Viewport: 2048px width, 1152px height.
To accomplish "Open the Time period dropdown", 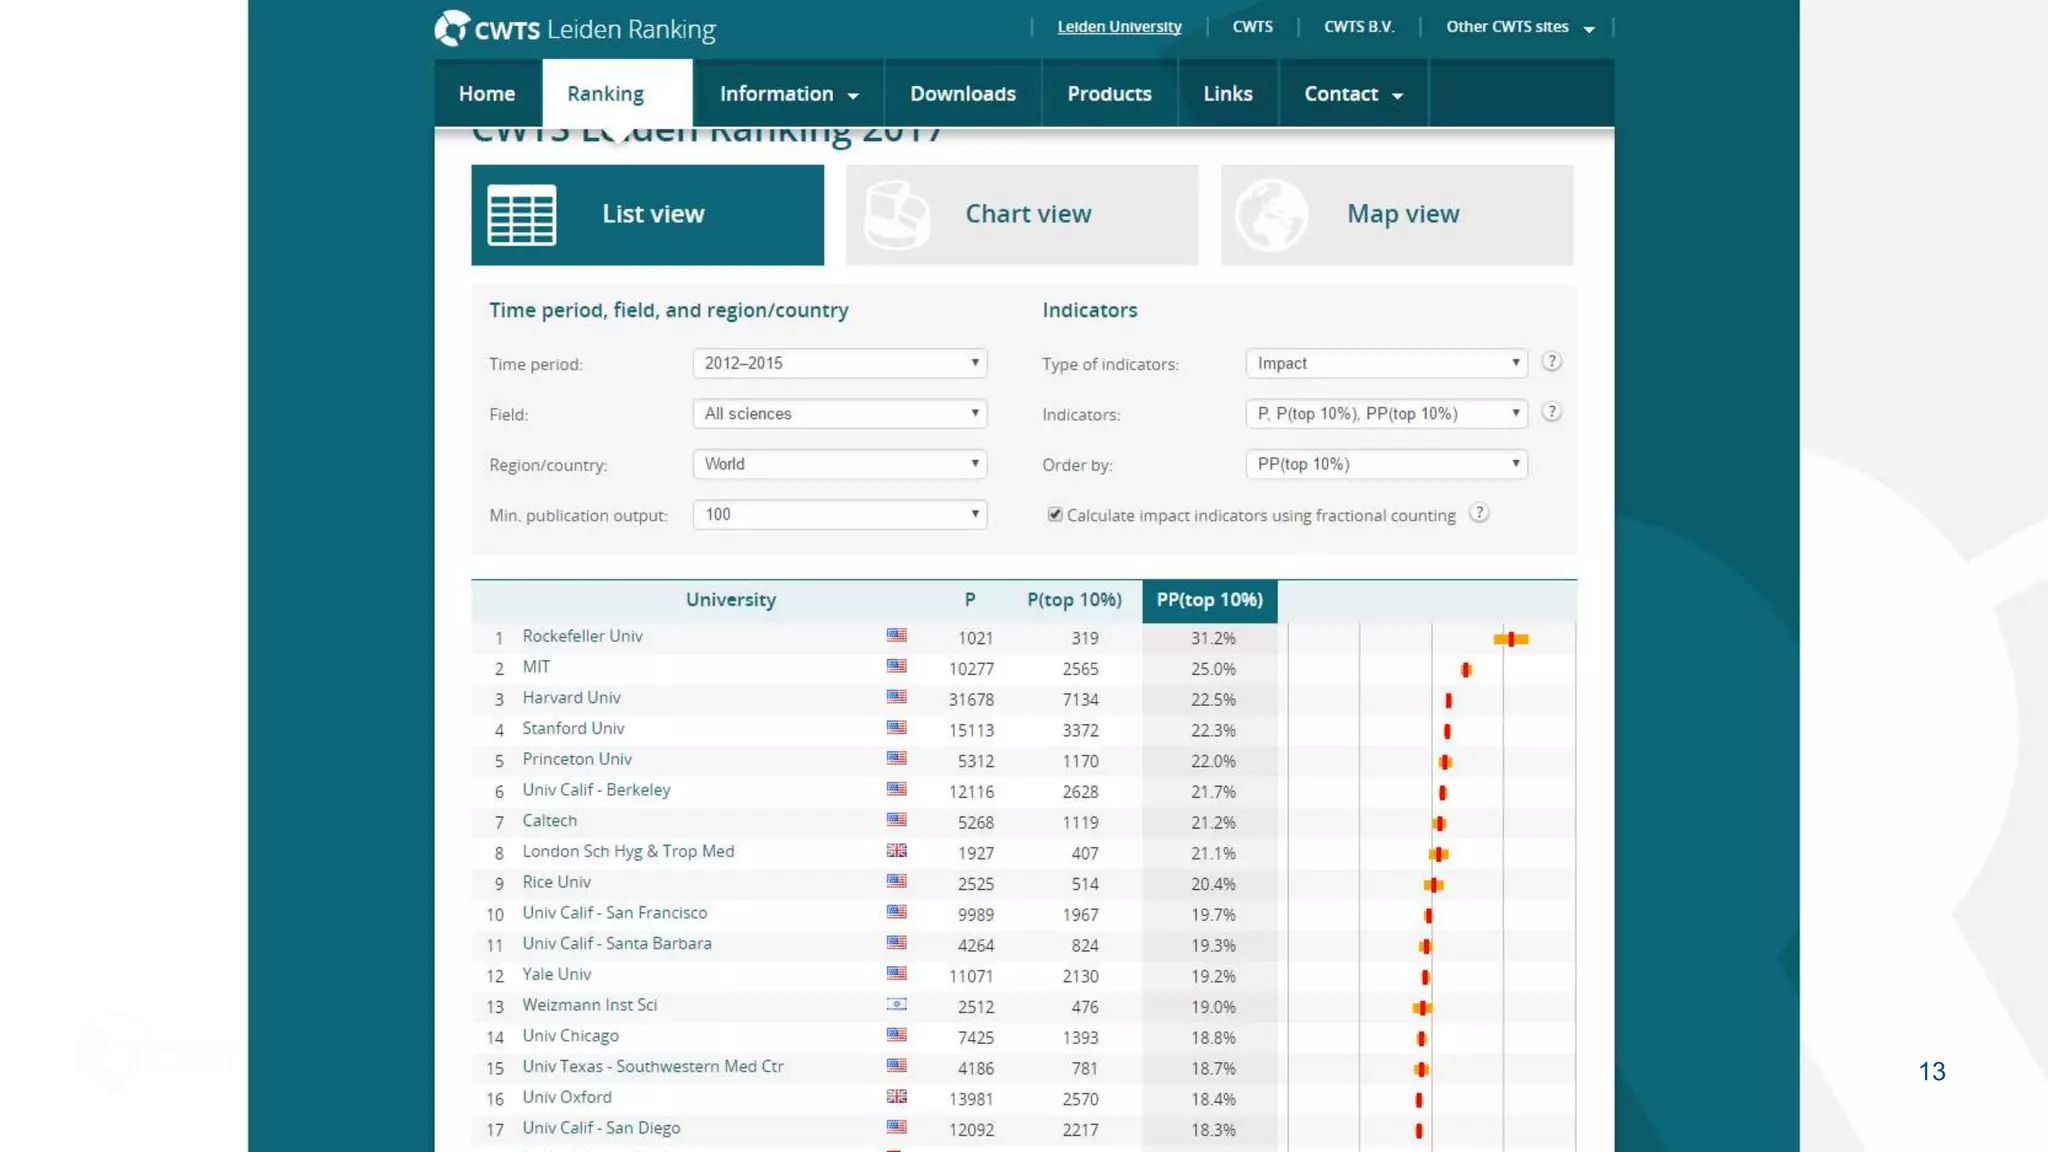I will point(839,363).
